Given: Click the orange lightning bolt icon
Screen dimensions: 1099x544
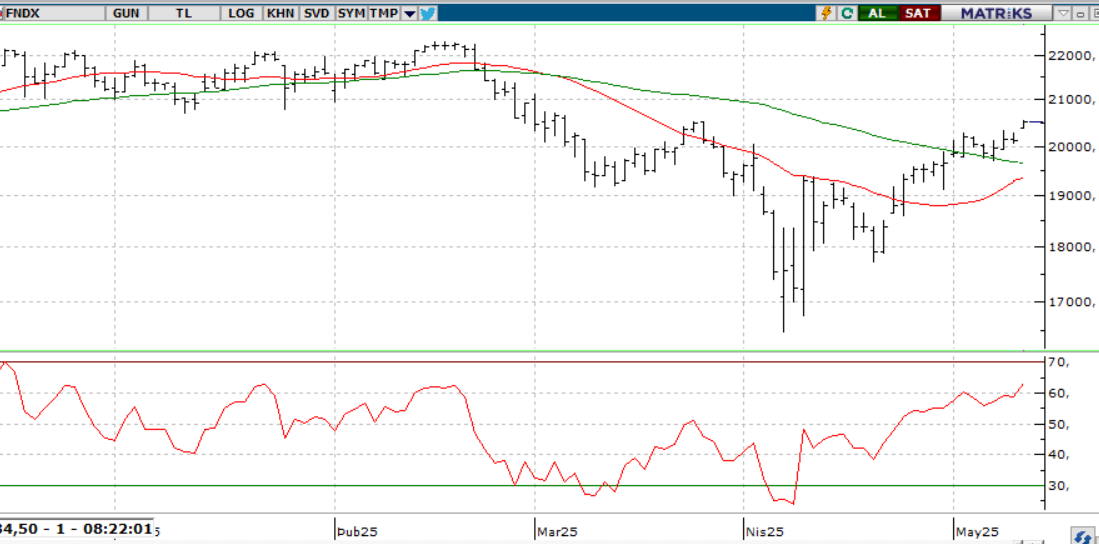Looking at the screenshot, I should (827, 13).
